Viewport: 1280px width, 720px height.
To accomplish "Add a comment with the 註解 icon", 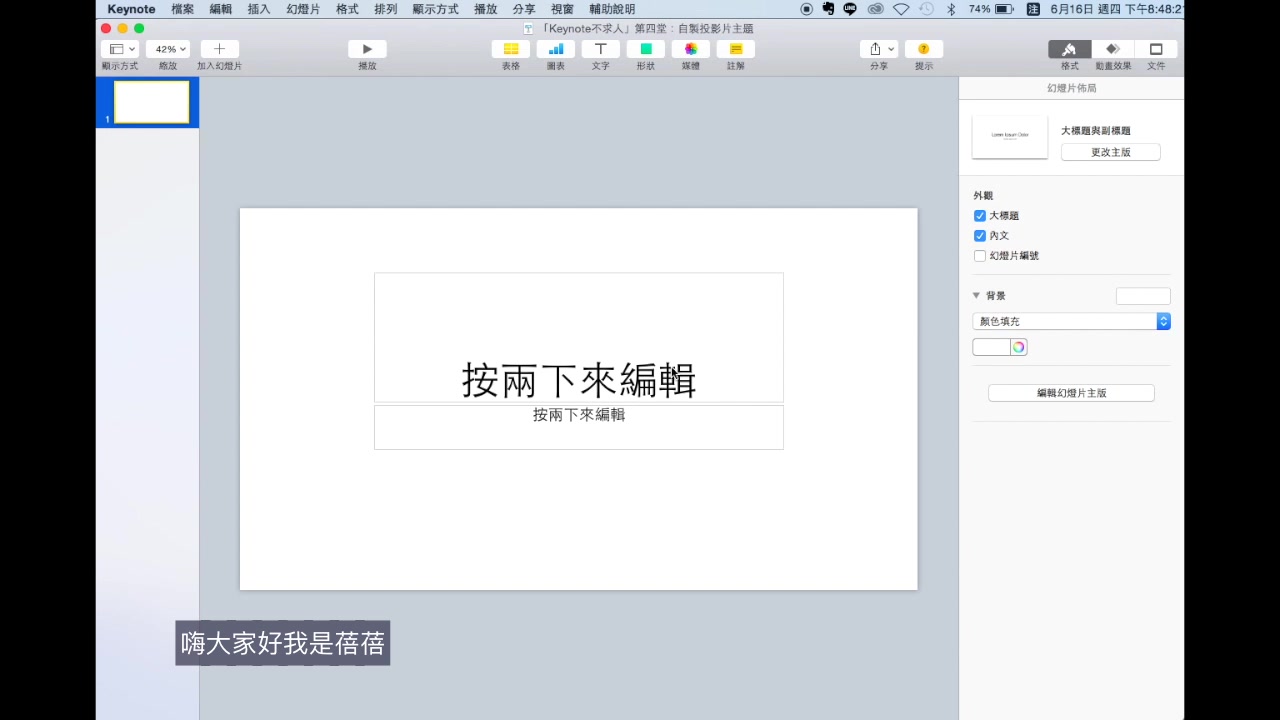I will (x=735, y=48).
